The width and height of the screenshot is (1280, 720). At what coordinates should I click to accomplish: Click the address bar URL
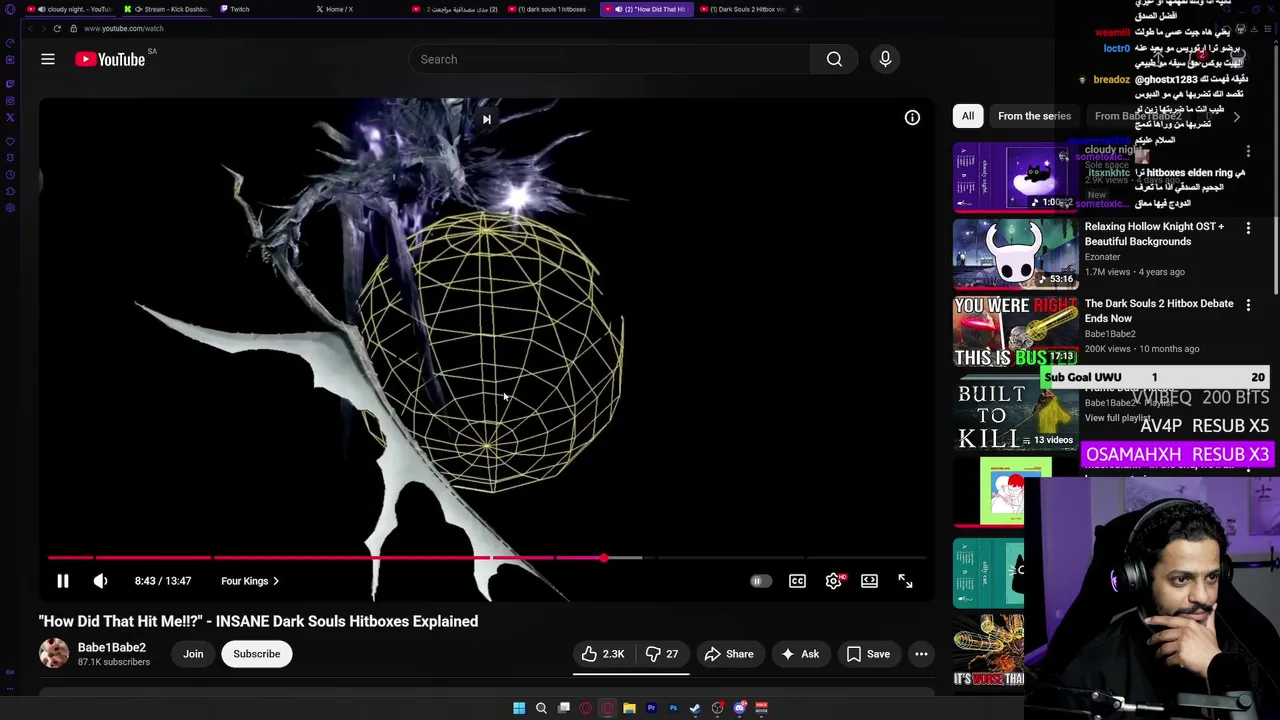(124, 28)
